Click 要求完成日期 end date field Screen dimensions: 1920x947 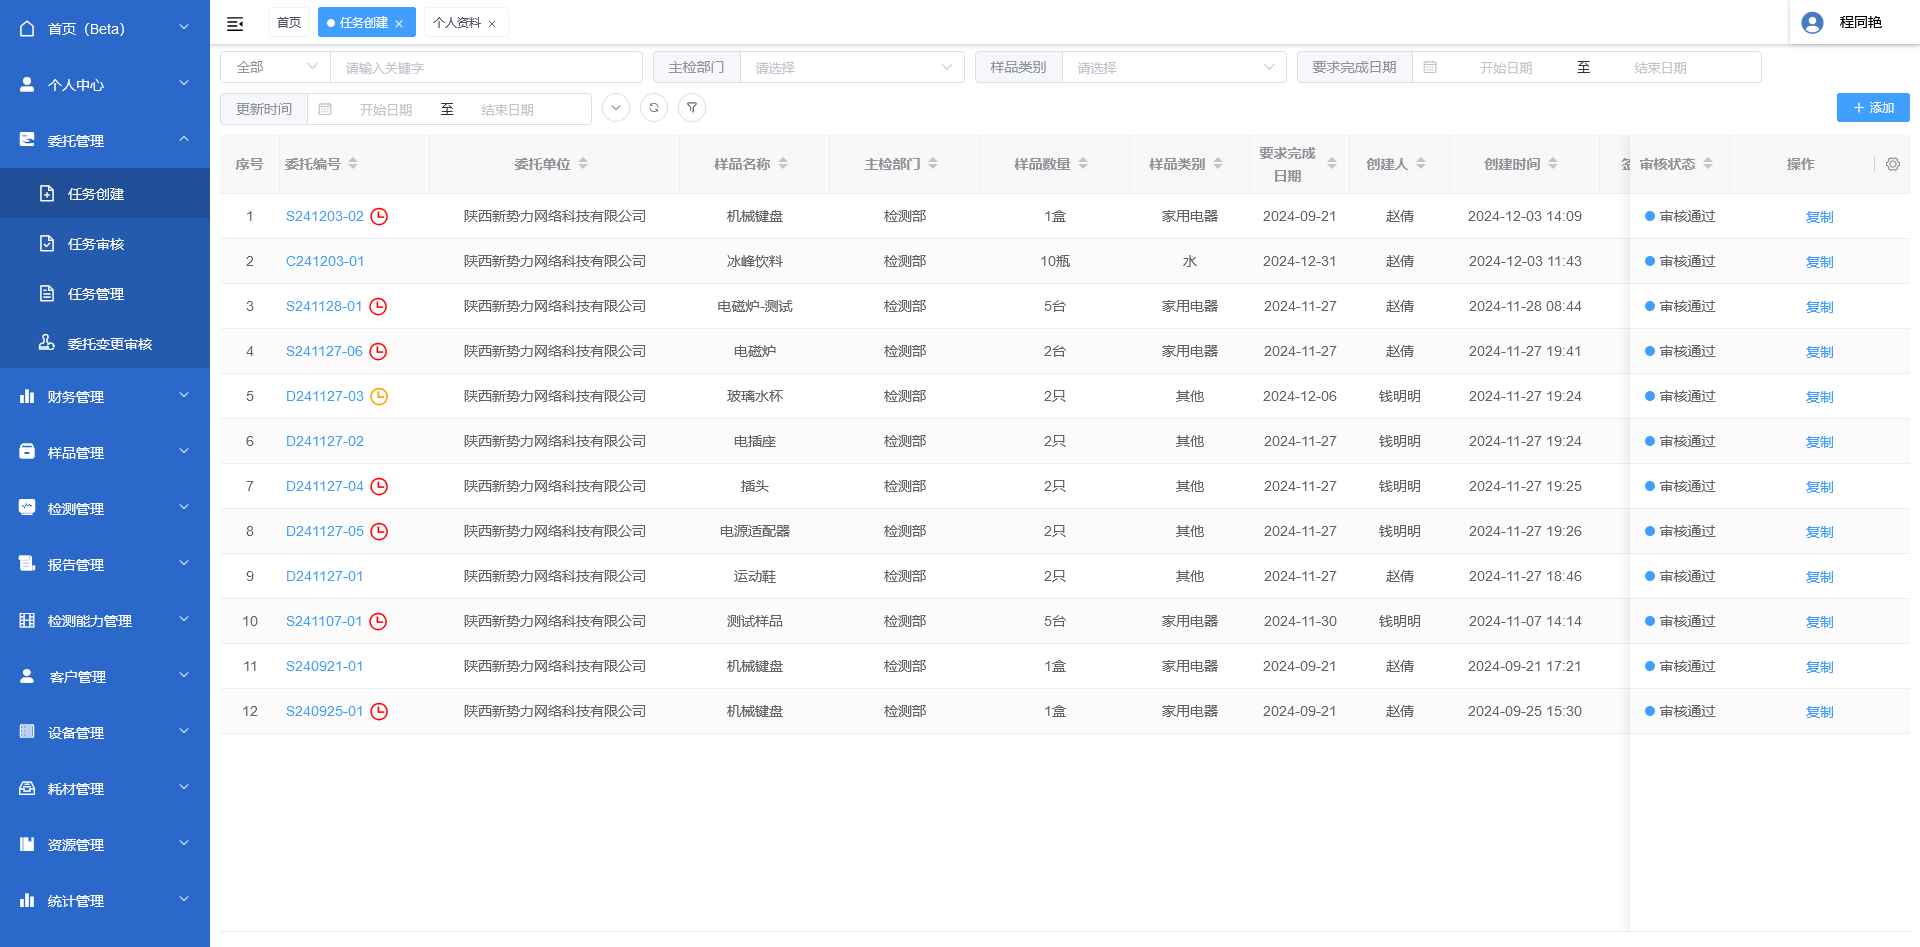(1660, 67)
